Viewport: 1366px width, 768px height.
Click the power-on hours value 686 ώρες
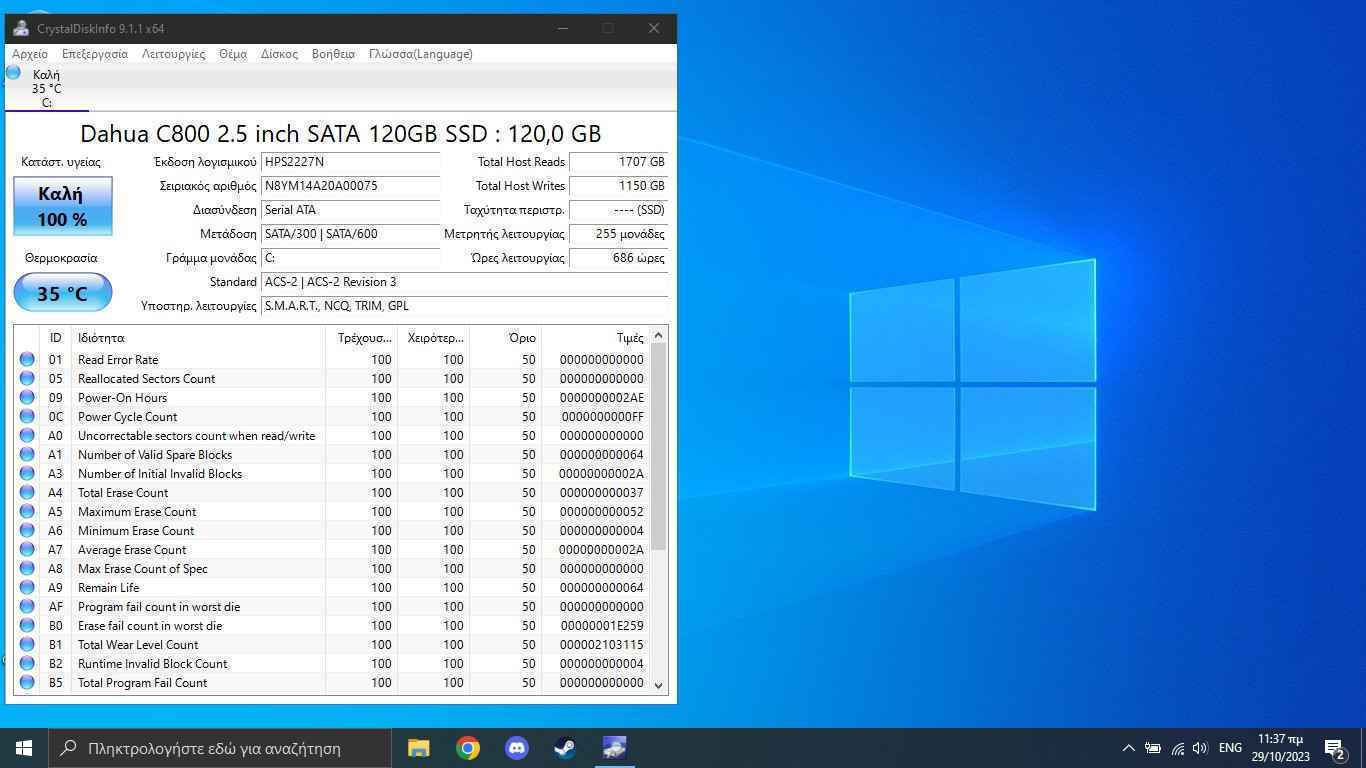point(618,258)
